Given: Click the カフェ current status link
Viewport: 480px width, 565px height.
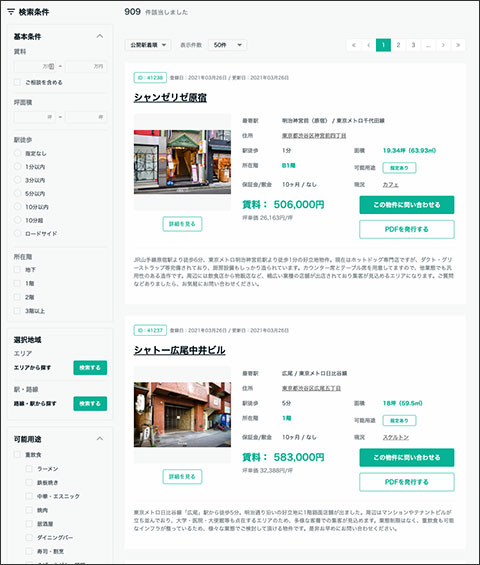Looking at the screenshot, I should pyautogui.click(x=391, y=184).
